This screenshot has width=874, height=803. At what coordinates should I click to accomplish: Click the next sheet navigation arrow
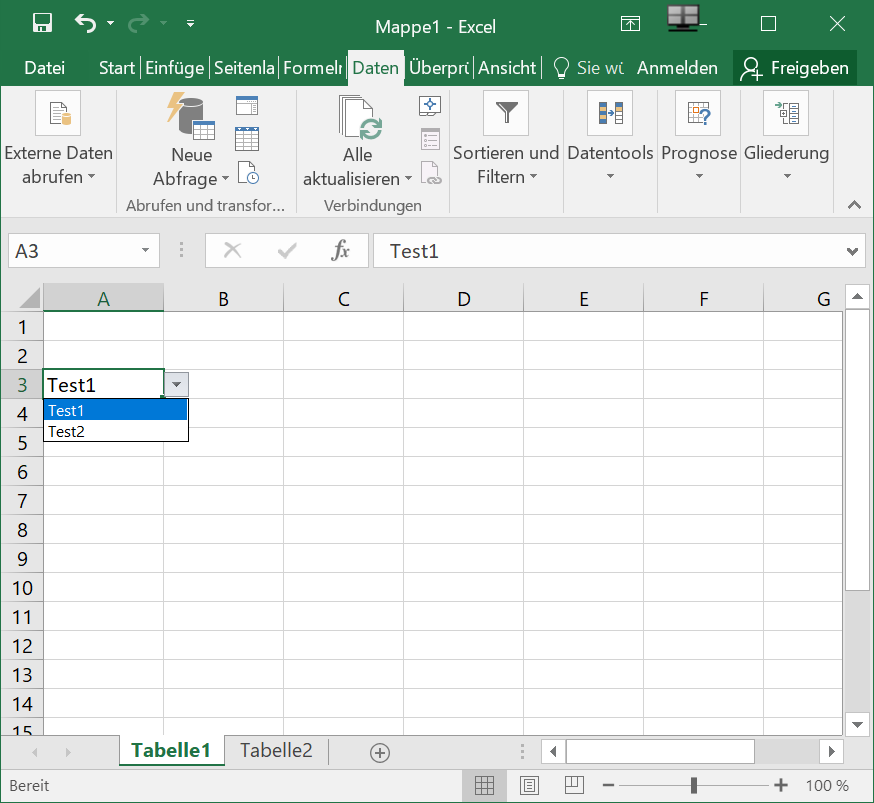(x=67, y=752)
